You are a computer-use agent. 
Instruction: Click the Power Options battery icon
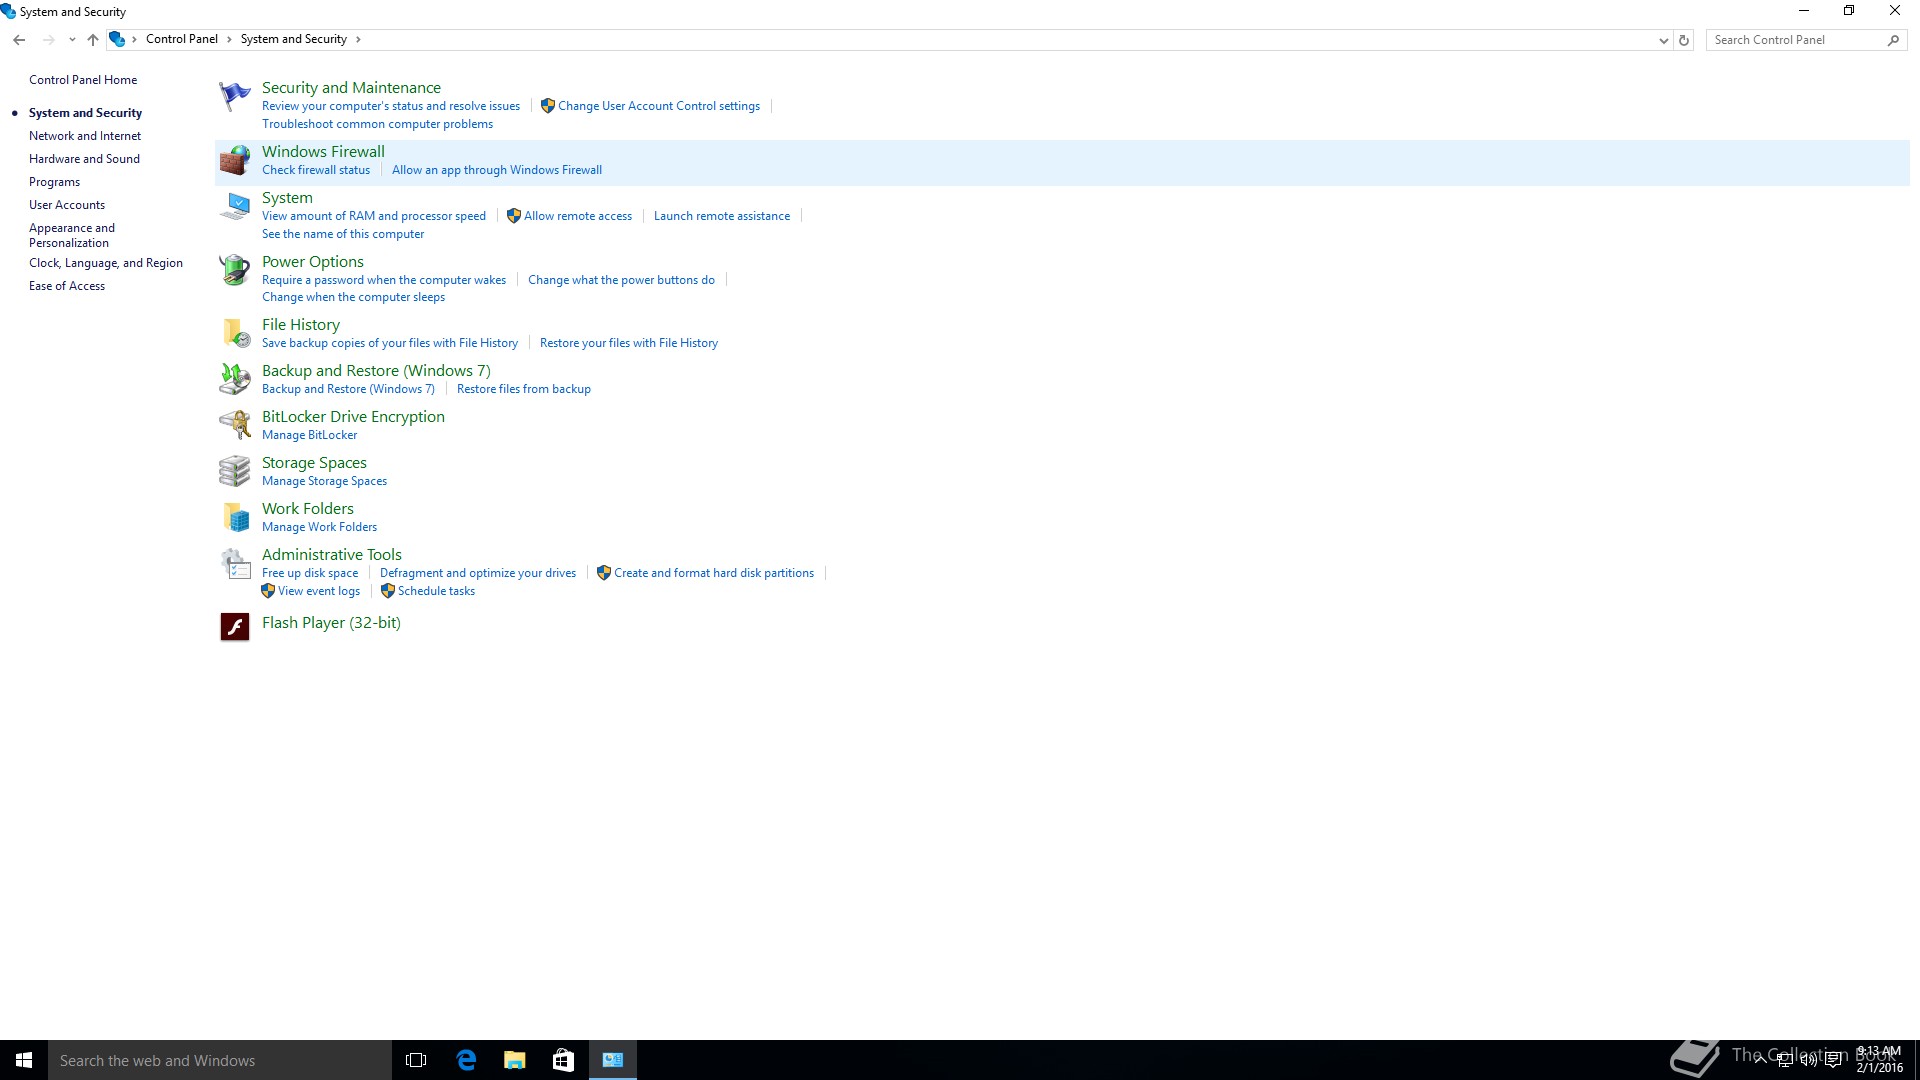(x=235, y=270)
